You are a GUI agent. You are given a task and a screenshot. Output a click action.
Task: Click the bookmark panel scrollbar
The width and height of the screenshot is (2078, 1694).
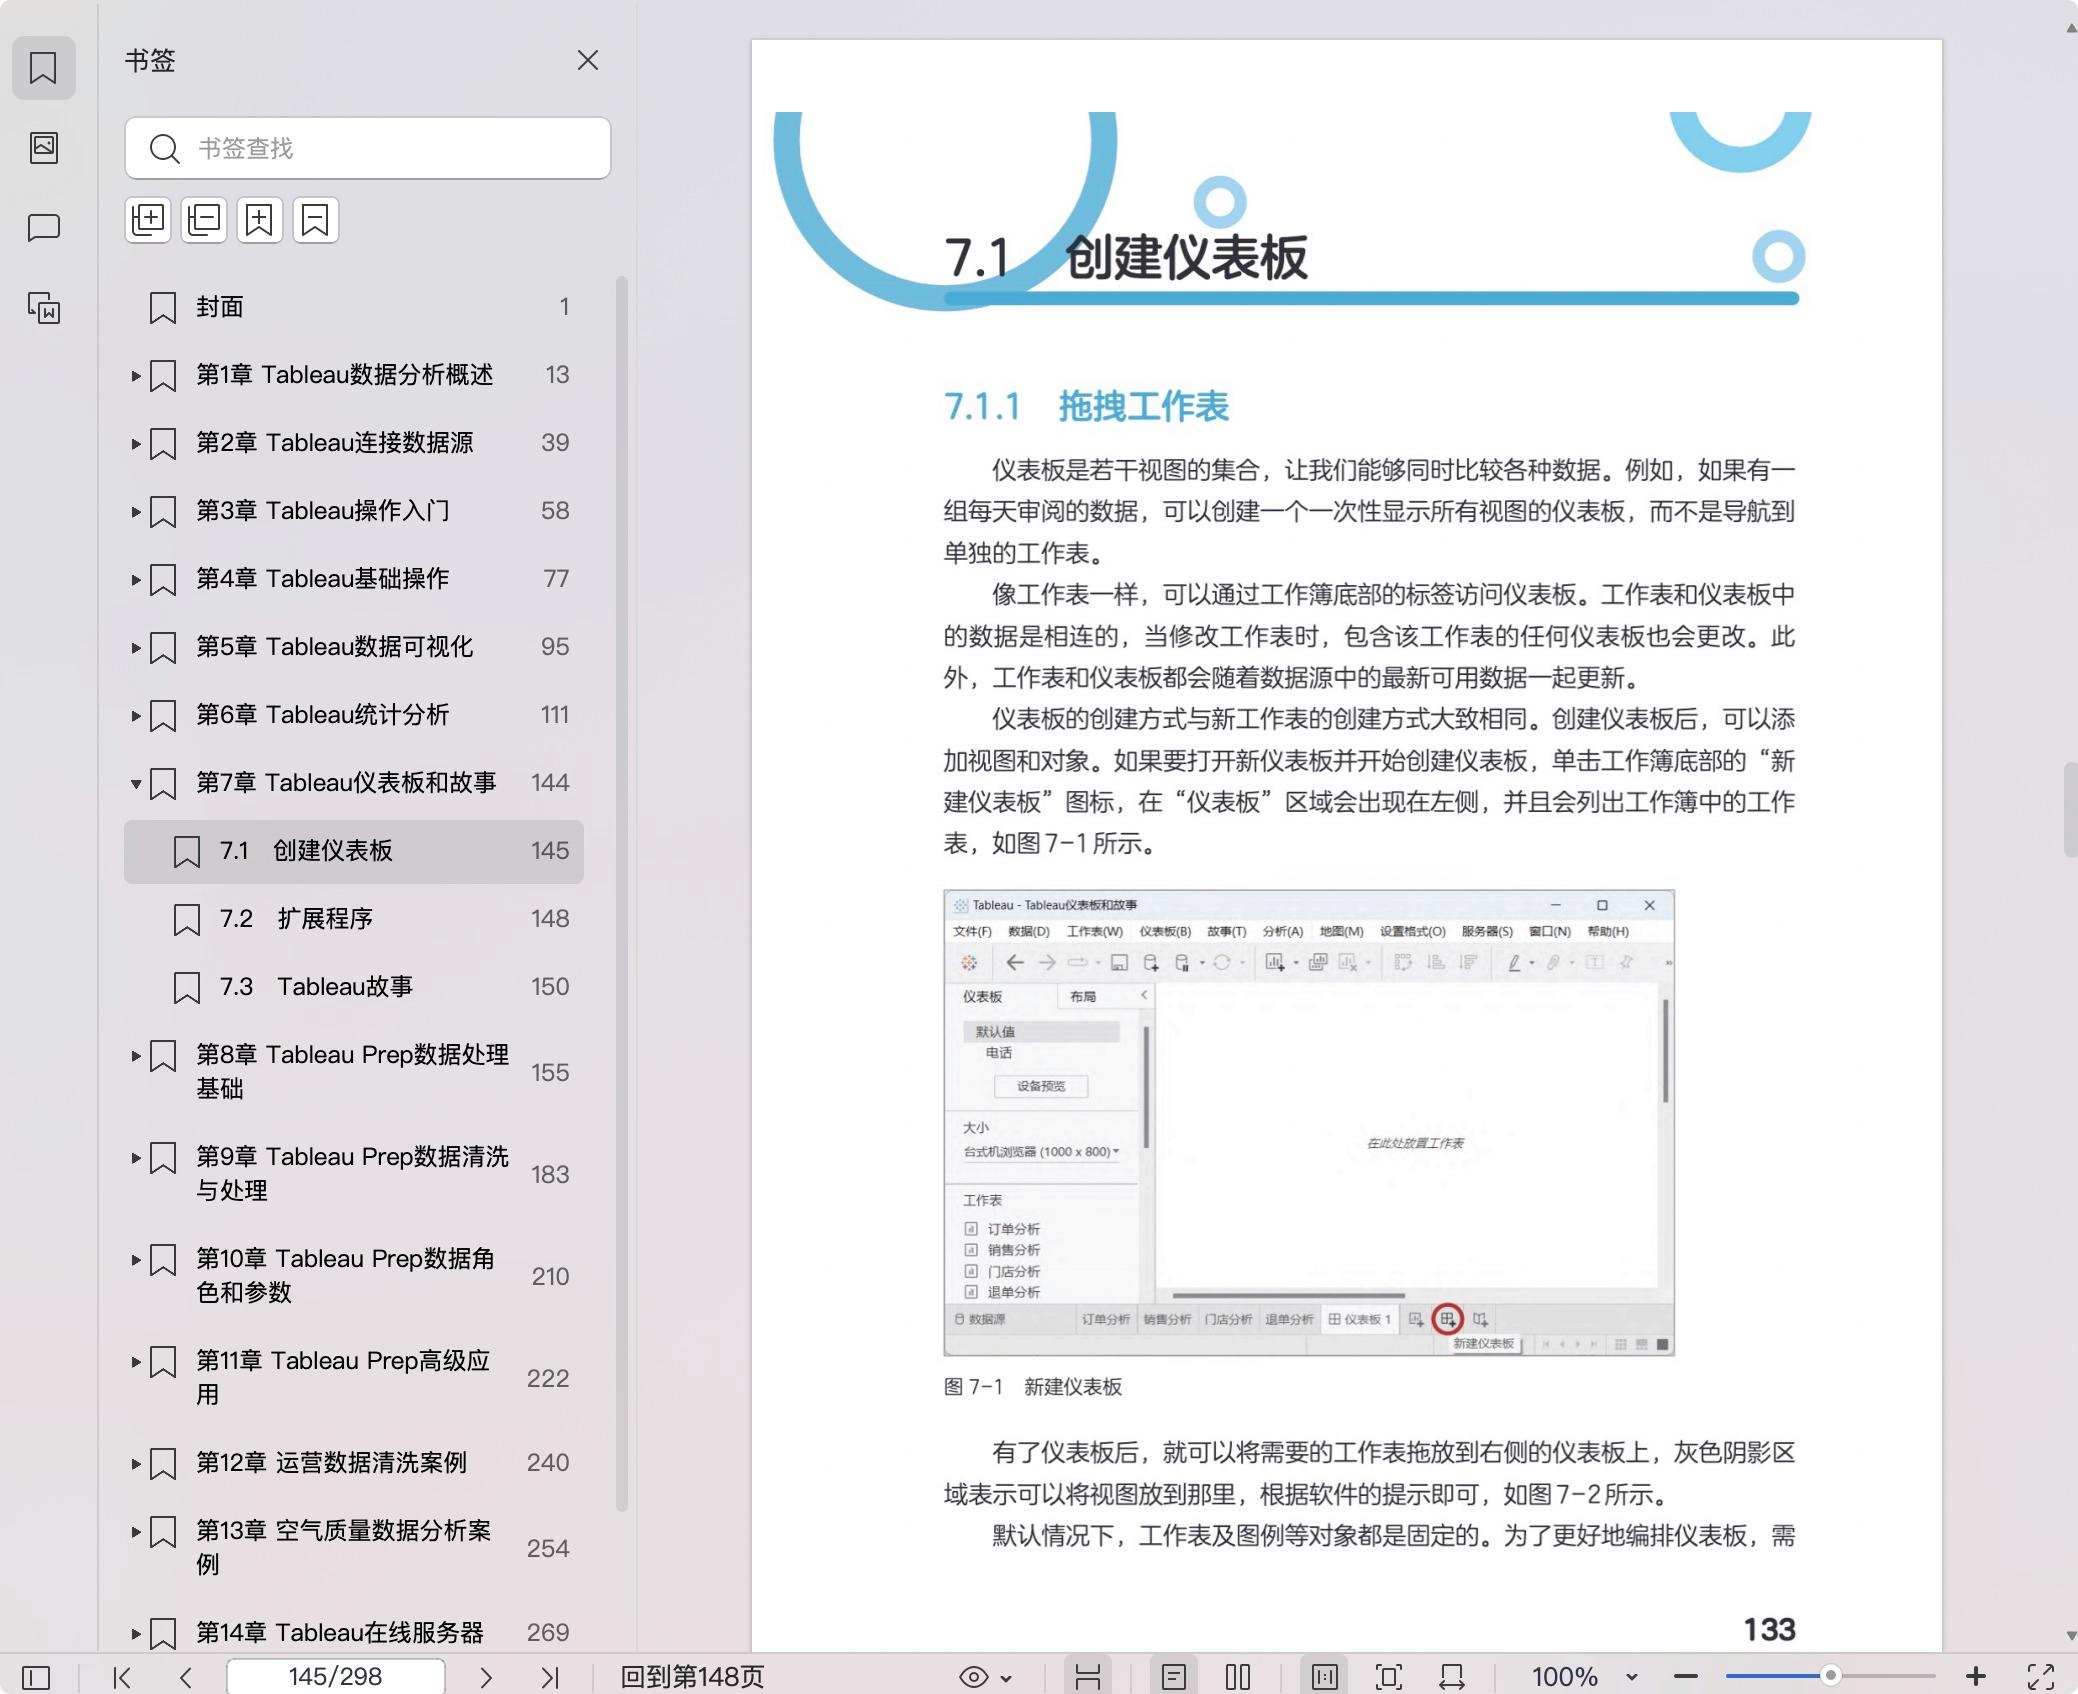622,893
